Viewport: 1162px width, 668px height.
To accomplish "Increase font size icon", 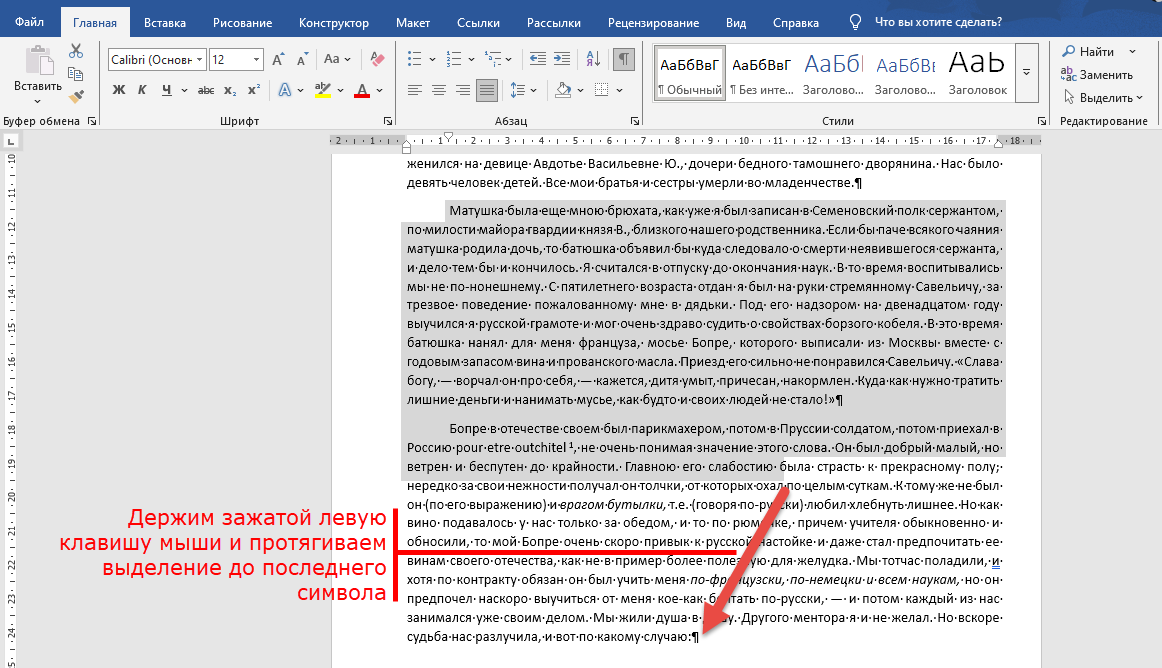I will tap(278, 59).
